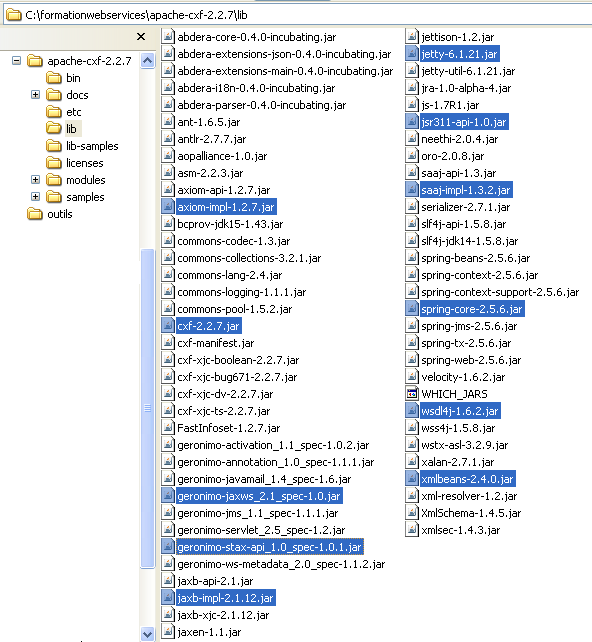This screenshot has width=592, height=642.
Task: Select file xml-resolver-1.2.jar
Action: coord(469,496)
